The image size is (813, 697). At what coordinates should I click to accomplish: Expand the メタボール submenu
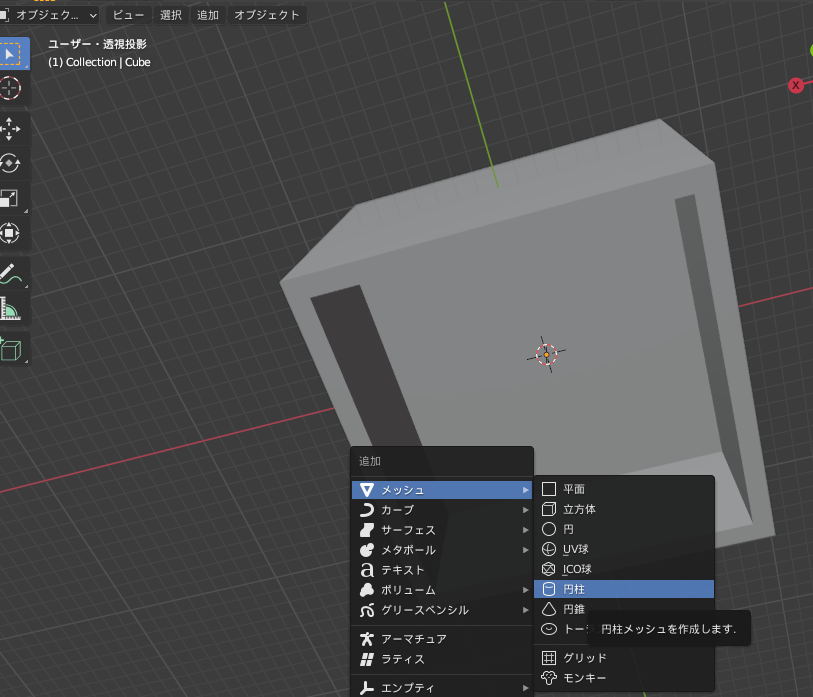point(442,550)
